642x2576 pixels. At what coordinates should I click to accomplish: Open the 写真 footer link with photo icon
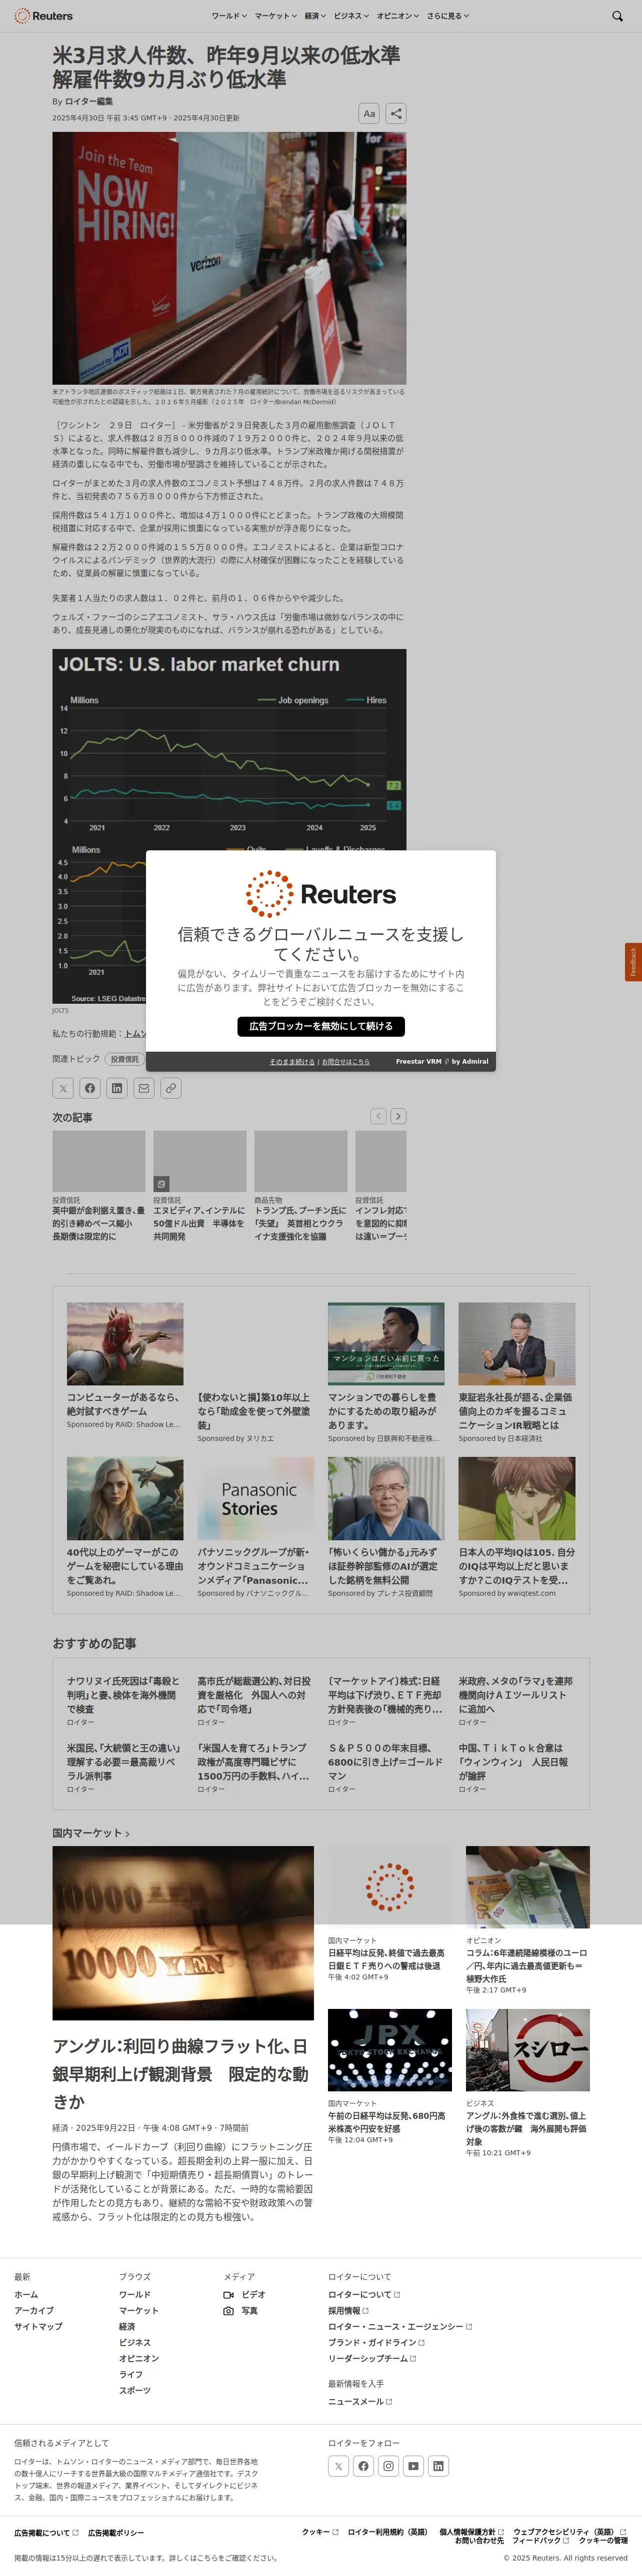coord(240,2311)
